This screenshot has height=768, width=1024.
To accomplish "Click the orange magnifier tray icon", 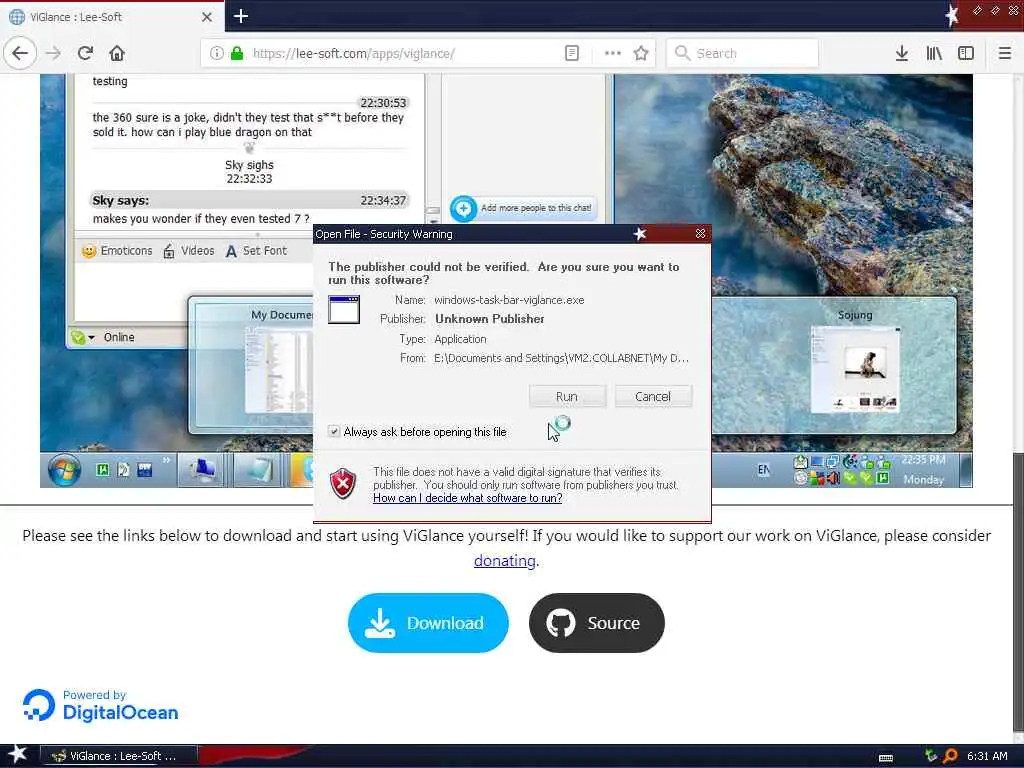I will pos(950,756).
